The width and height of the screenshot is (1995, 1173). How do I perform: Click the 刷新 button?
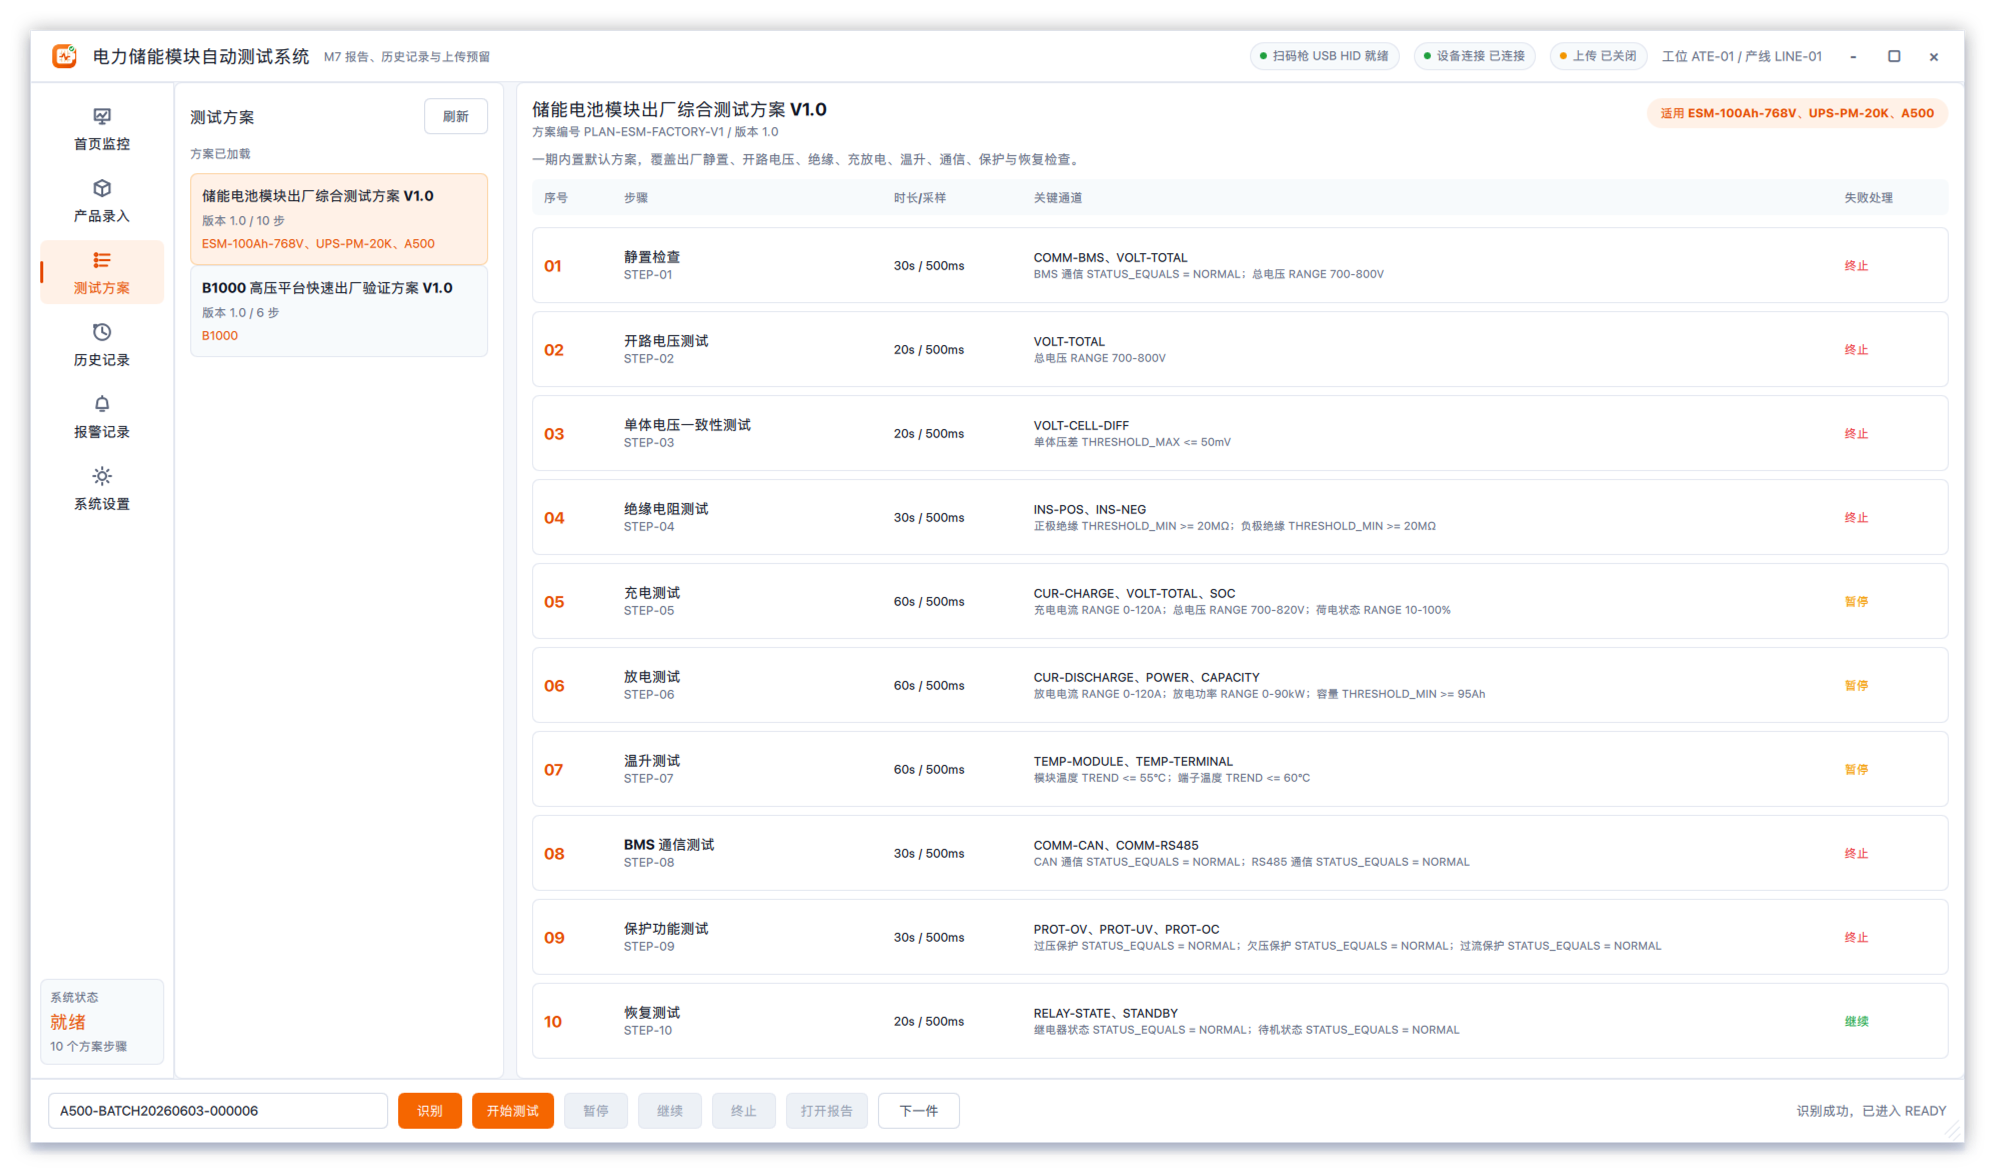click(x=456, y=117)
